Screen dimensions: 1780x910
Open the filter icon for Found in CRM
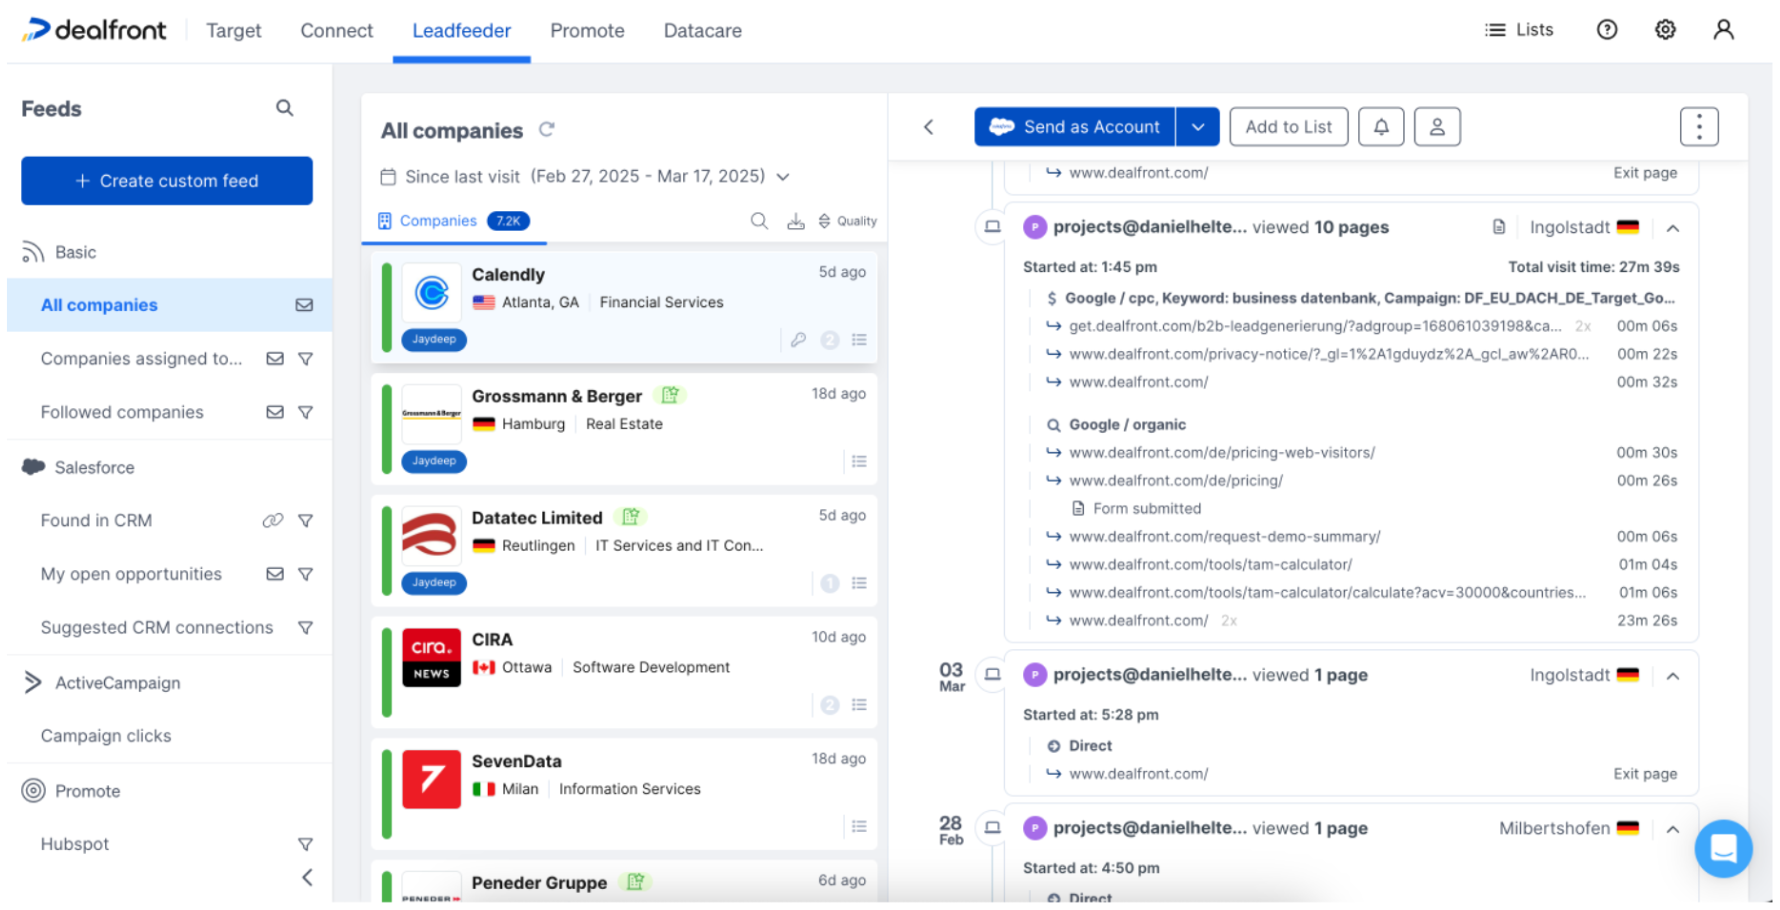coord(306,520)
